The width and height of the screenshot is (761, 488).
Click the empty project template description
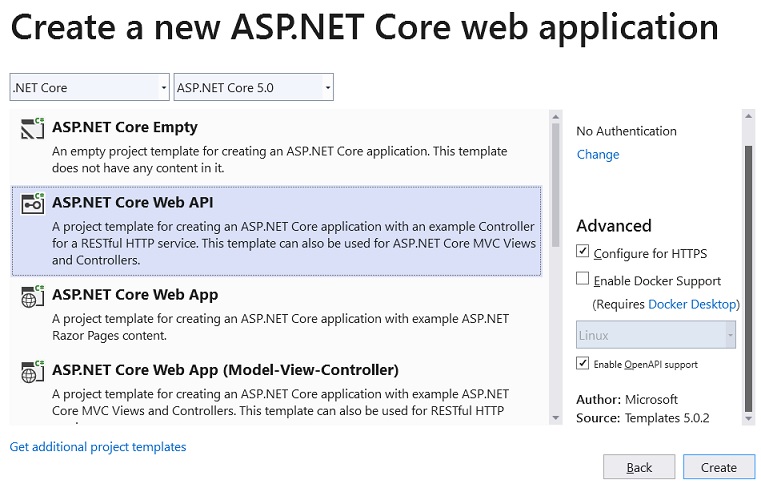click(x=280, y=160)
